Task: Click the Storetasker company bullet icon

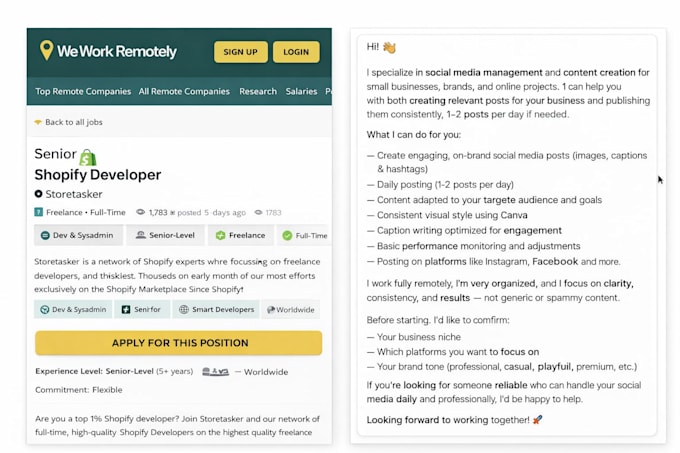Action: [39, 194]
